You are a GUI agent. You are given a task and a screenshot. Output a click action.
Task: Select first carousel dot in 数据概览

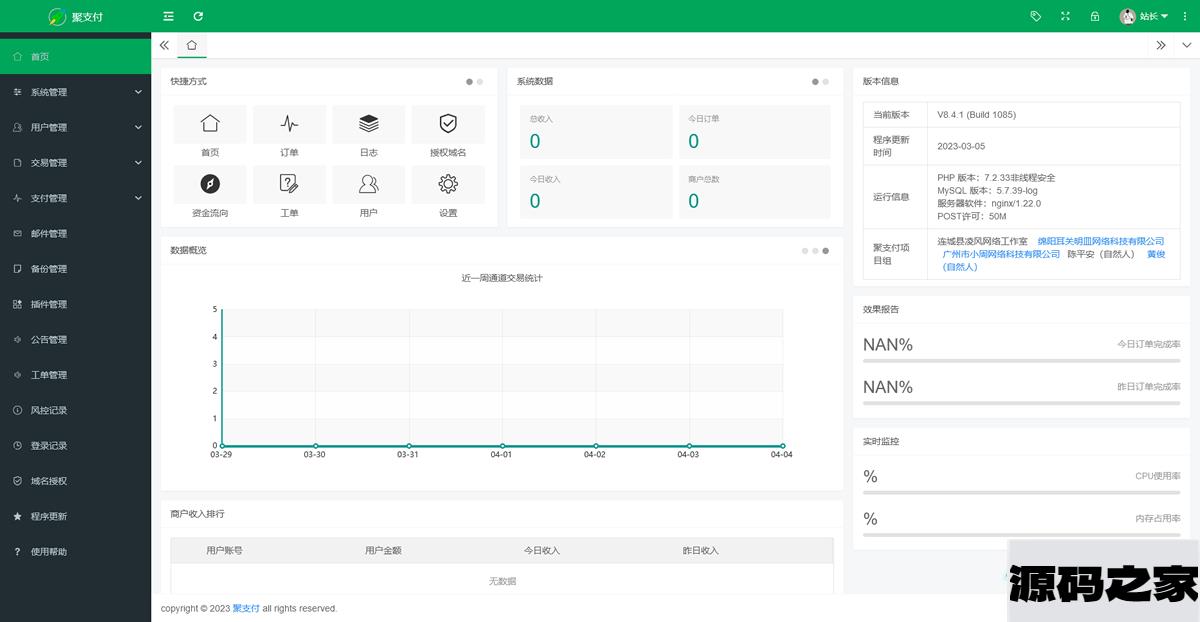pyautogui.click(x=805, y=251)
